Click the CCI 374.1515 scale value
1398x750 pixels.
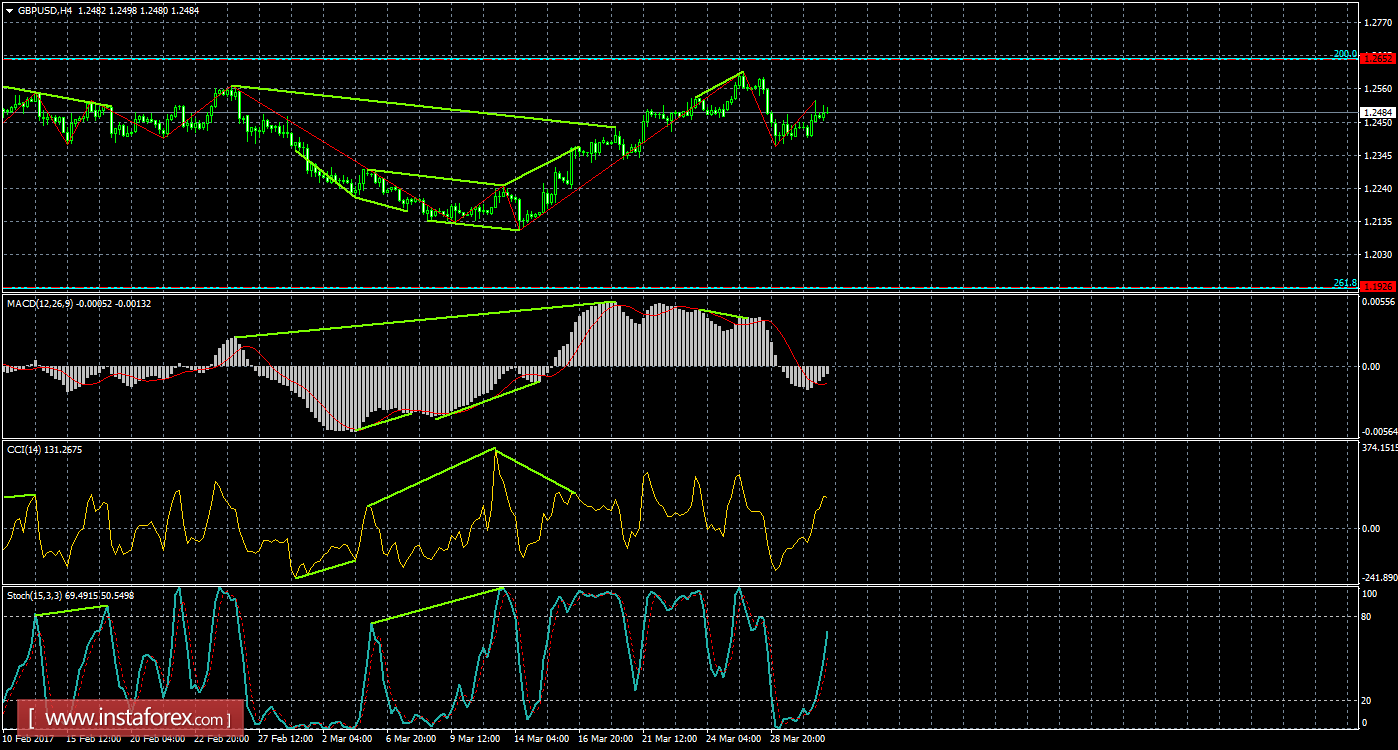point(1378,448)
